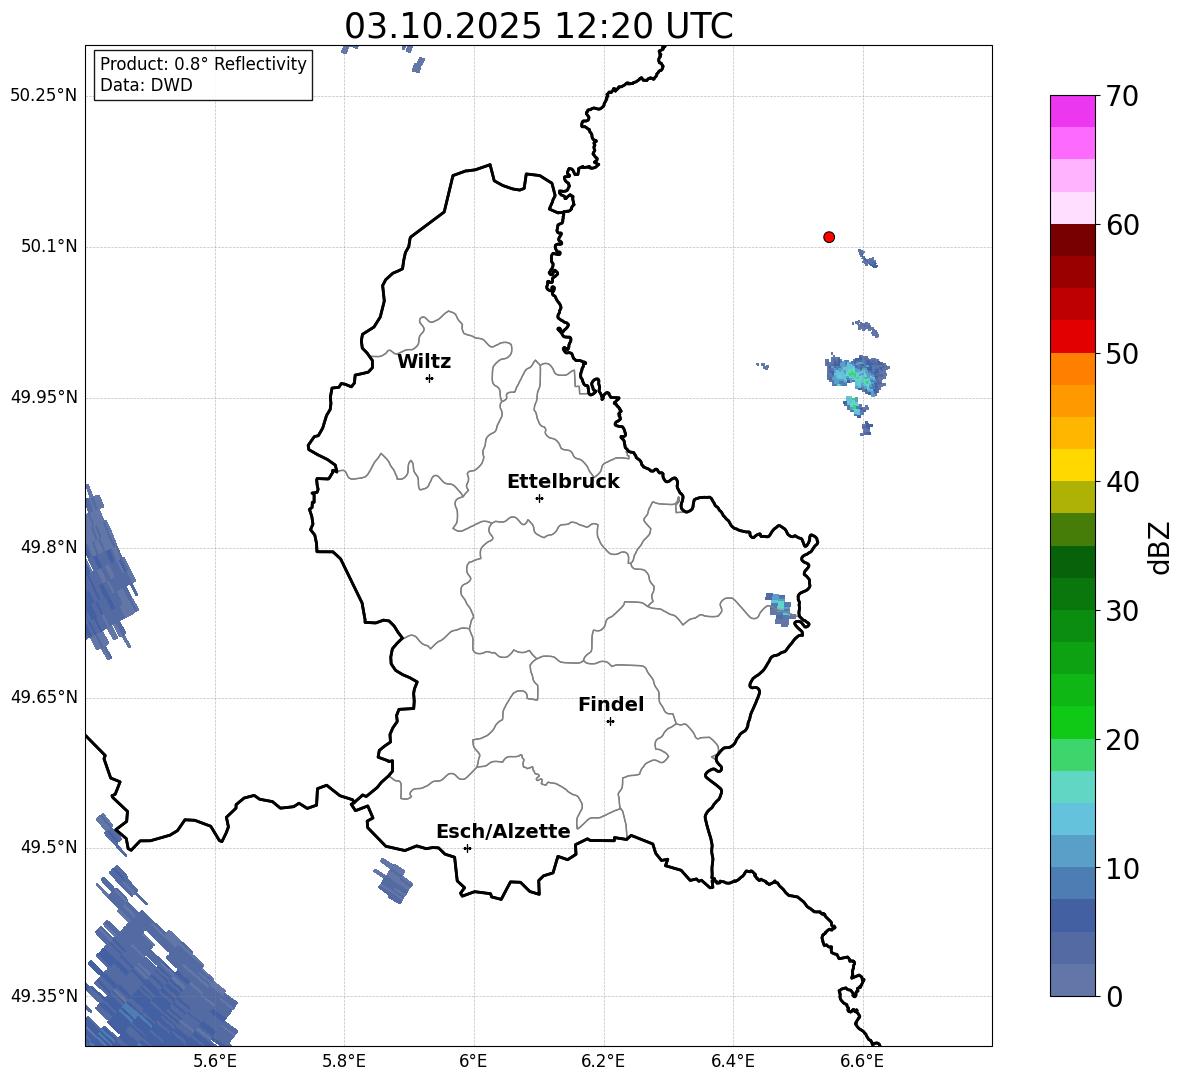Screen dimensions: 1184x1081
Task: Select the Wiltz label
Action: (424, 362)
